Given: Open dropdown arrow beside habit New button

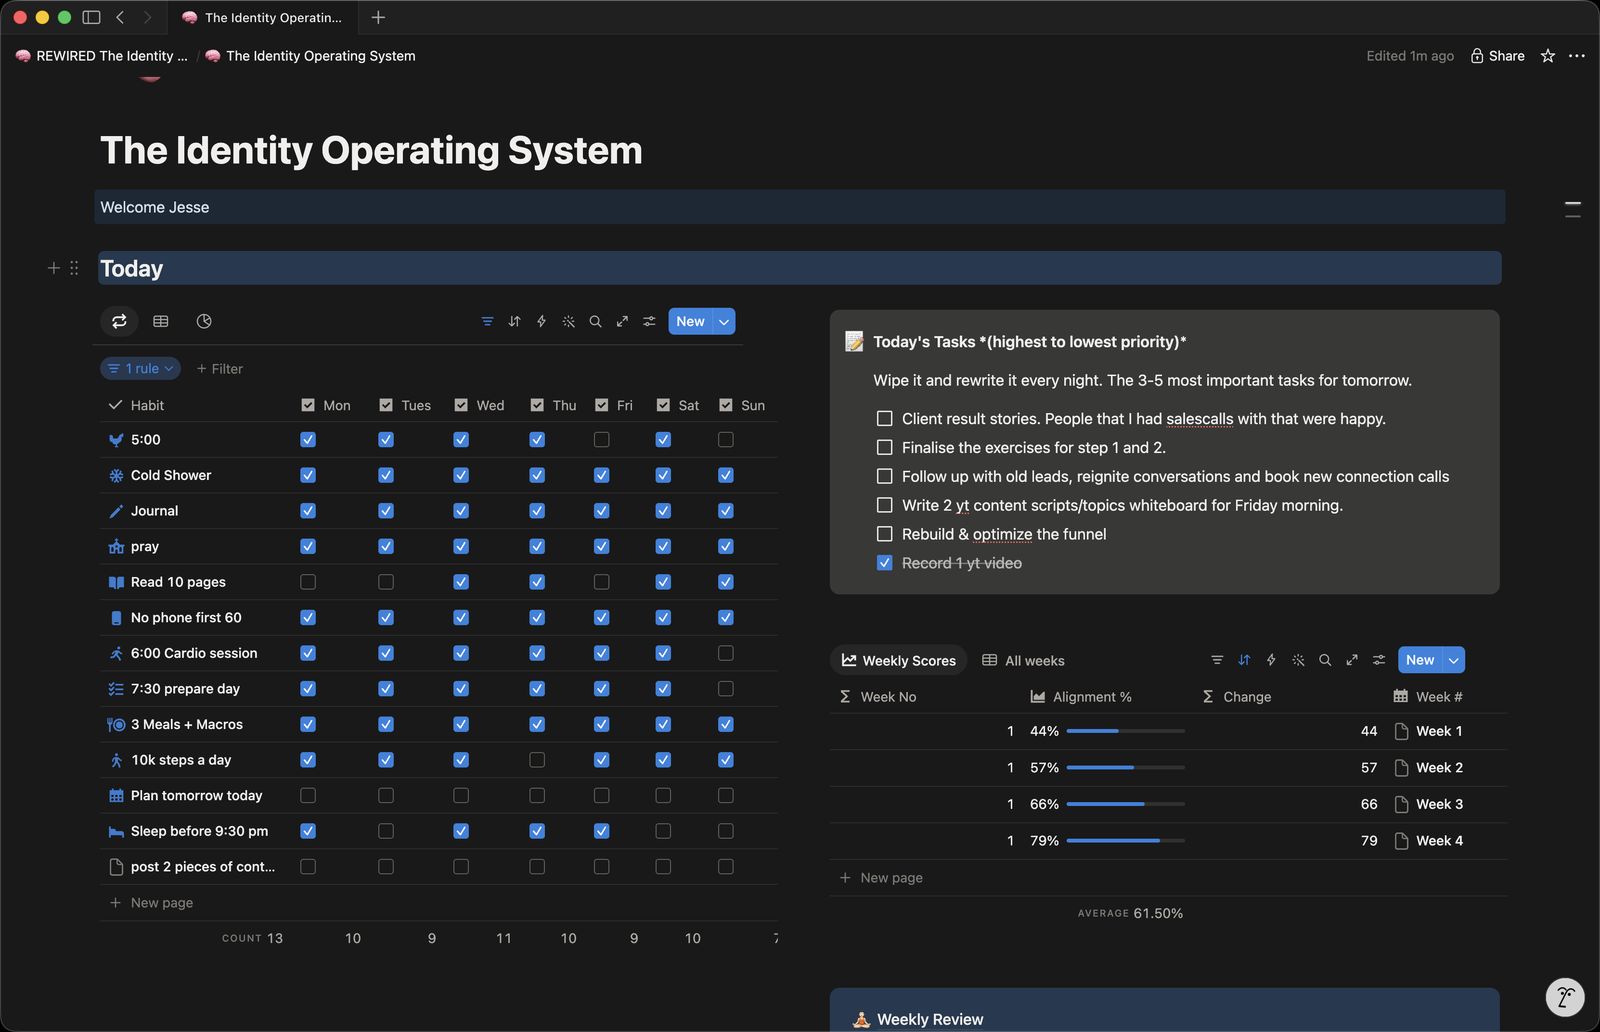Looking at the screenshot, I should 724,321.
